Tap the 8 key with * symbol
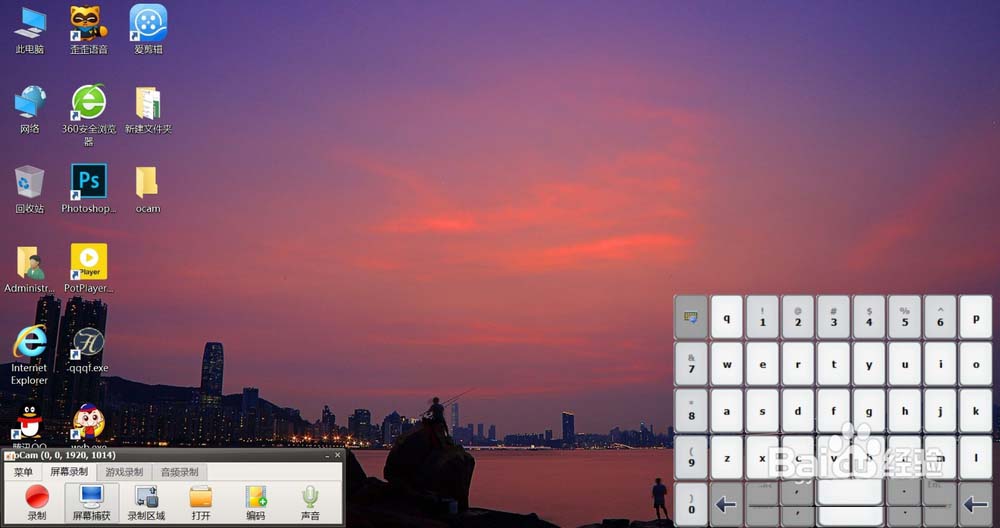This screenshot has width=1000, height=528. [691, 411]
